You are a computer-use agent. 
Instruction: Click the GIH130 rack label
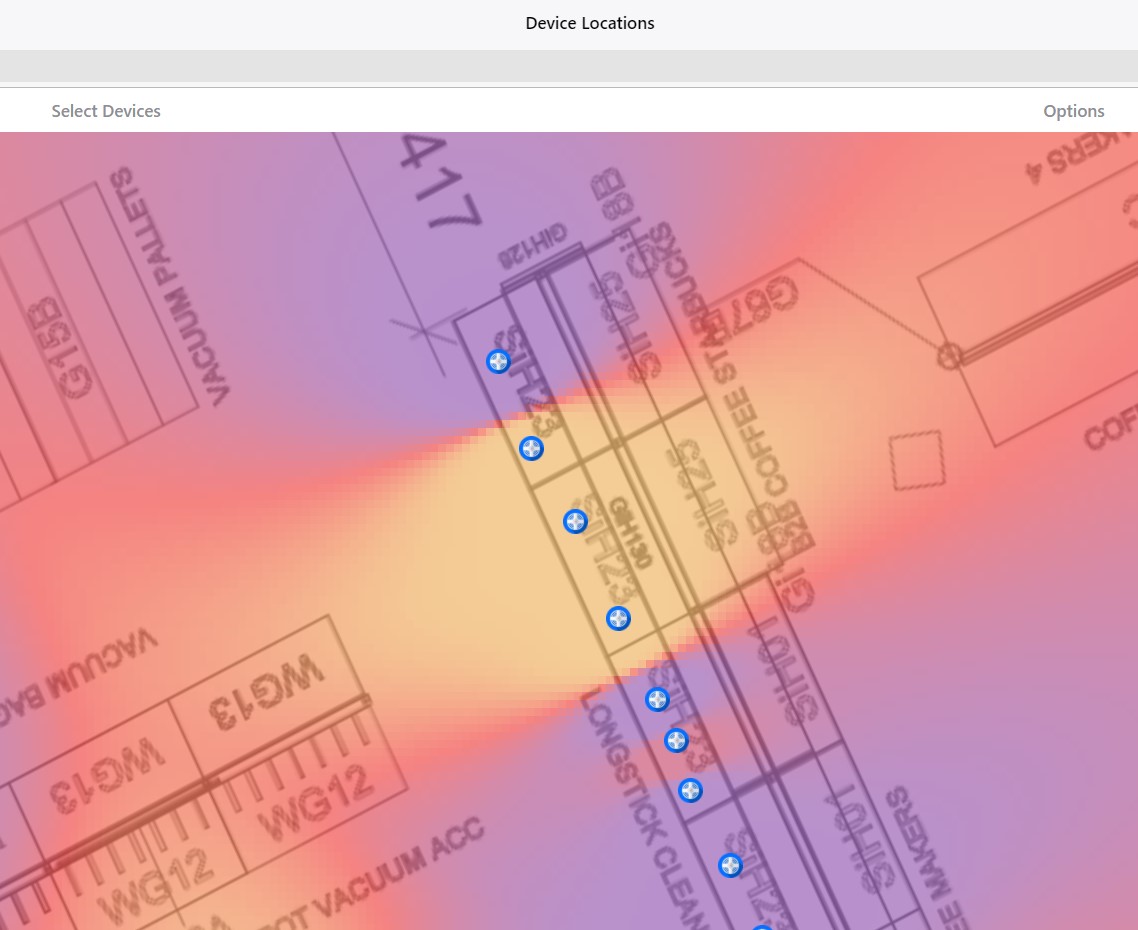point(630,532)
